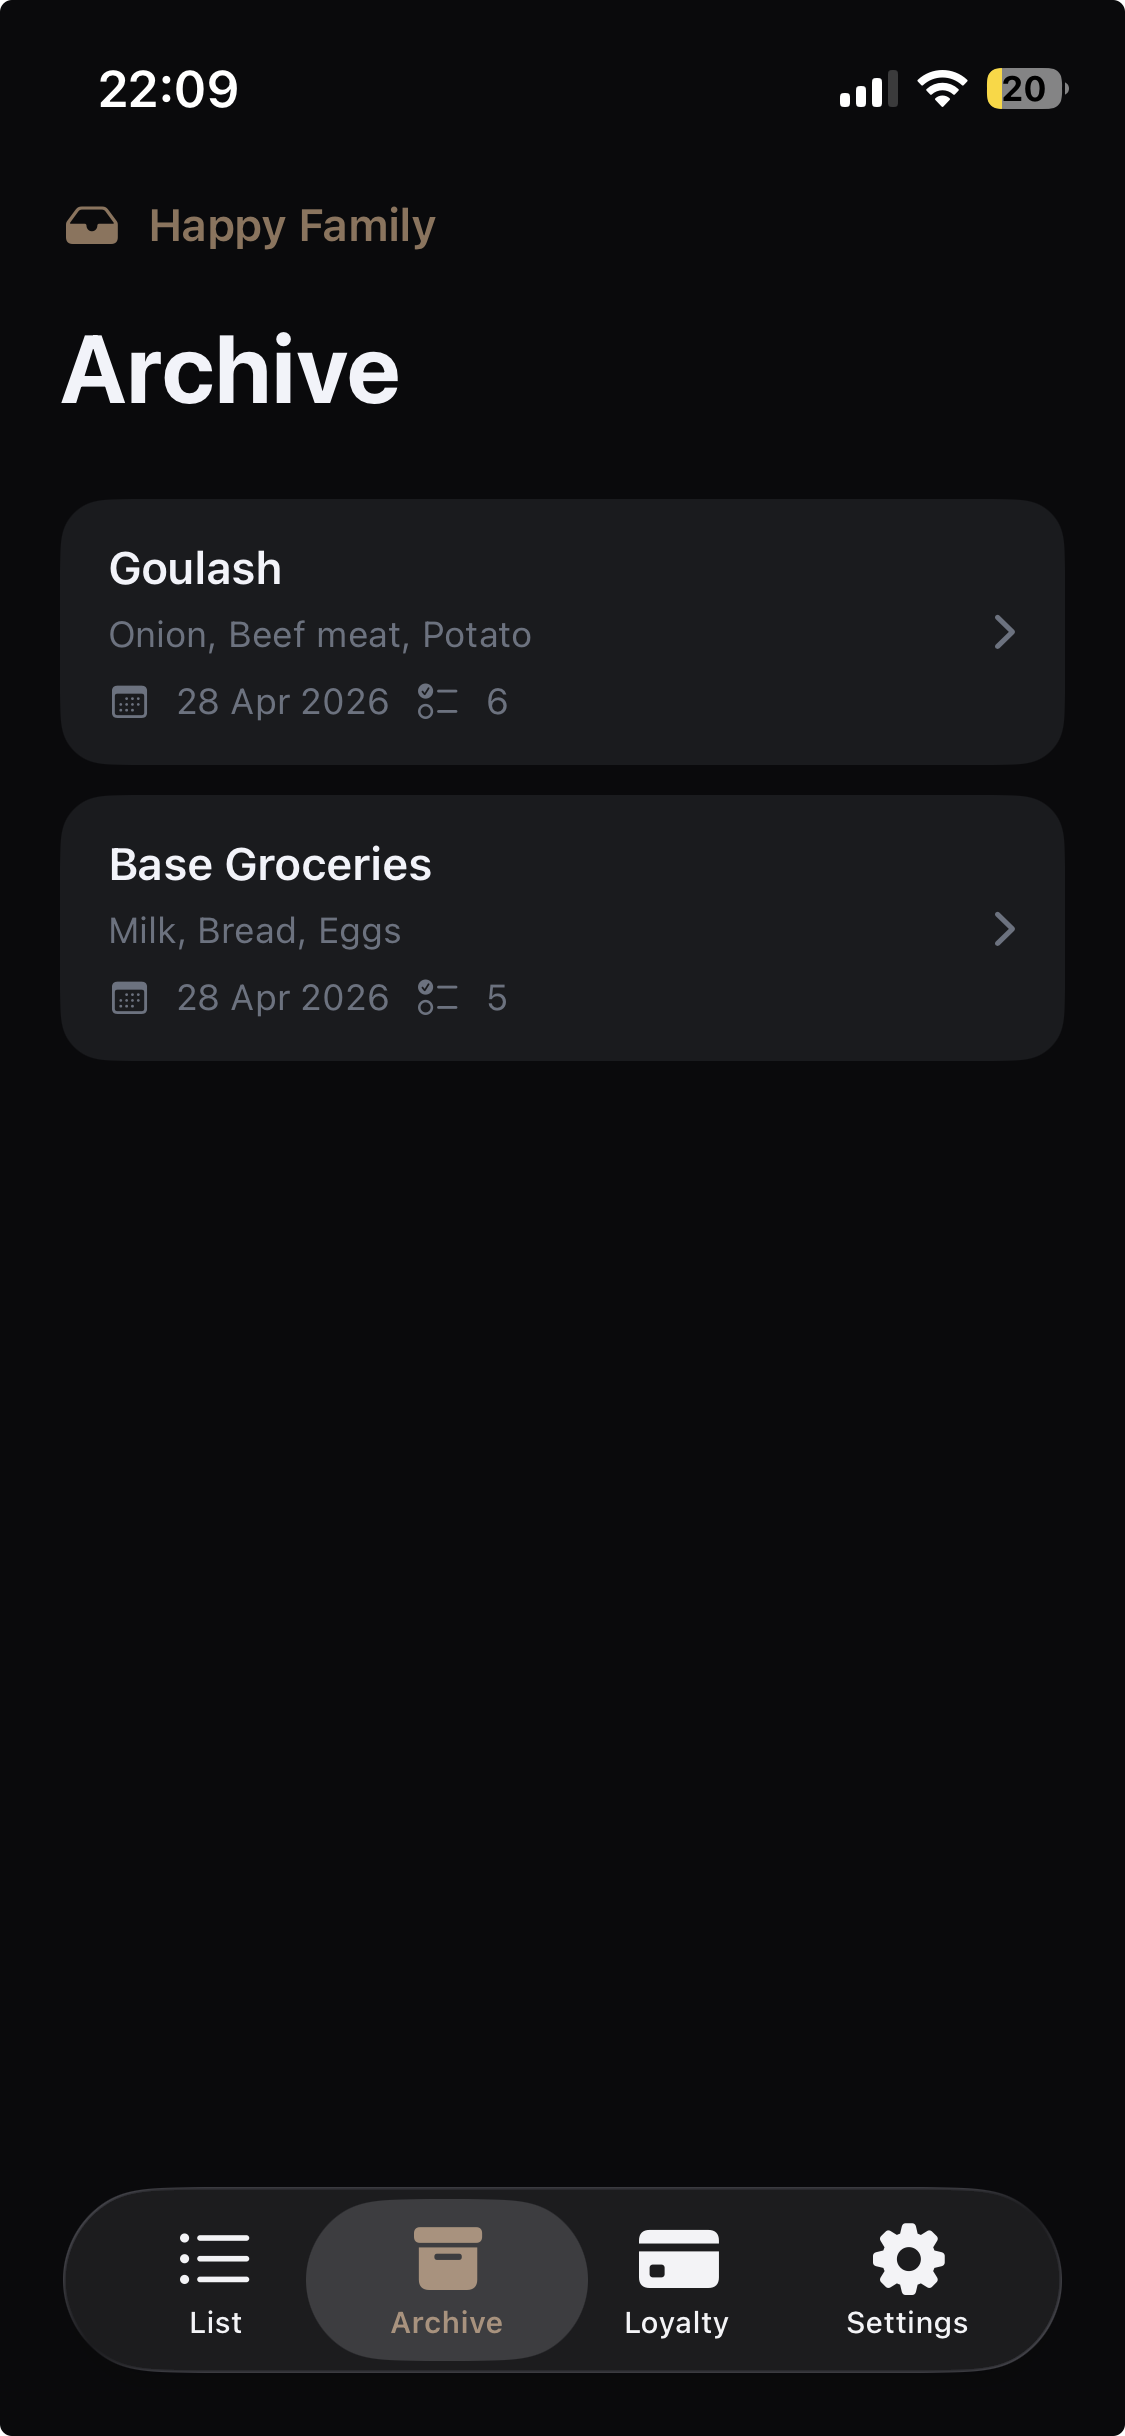Expand Base Groceries entry using its chevron
The width and height of the screenshot is (1125, 2436).
pos(1004,929)
